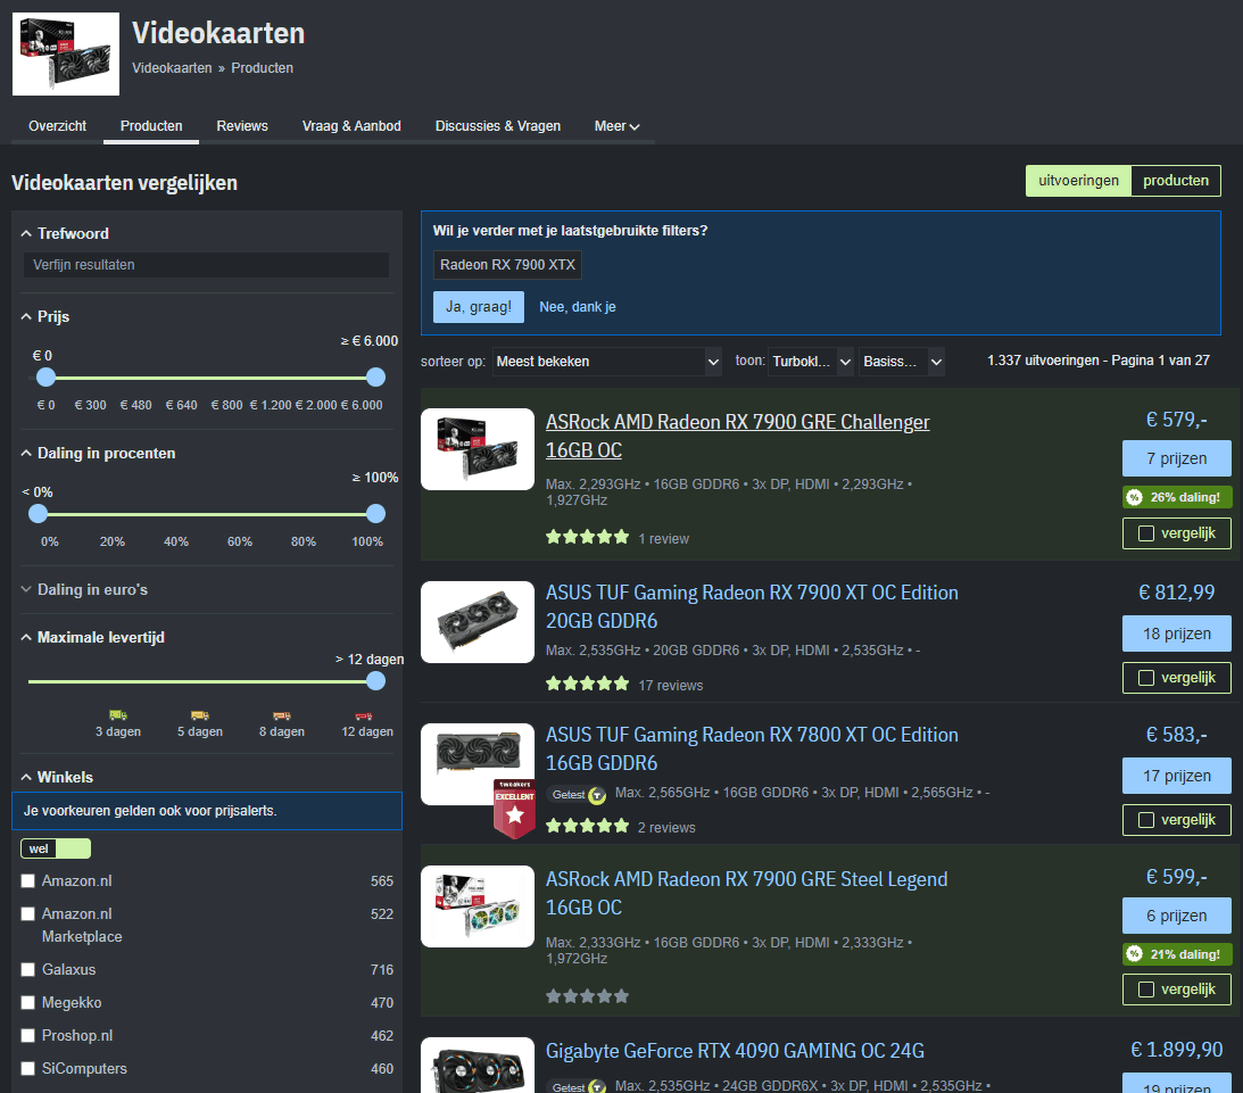Collapse the Maximale levertijd section
The height and width of the screenshot is (1093, 1243).
[92, 637]
